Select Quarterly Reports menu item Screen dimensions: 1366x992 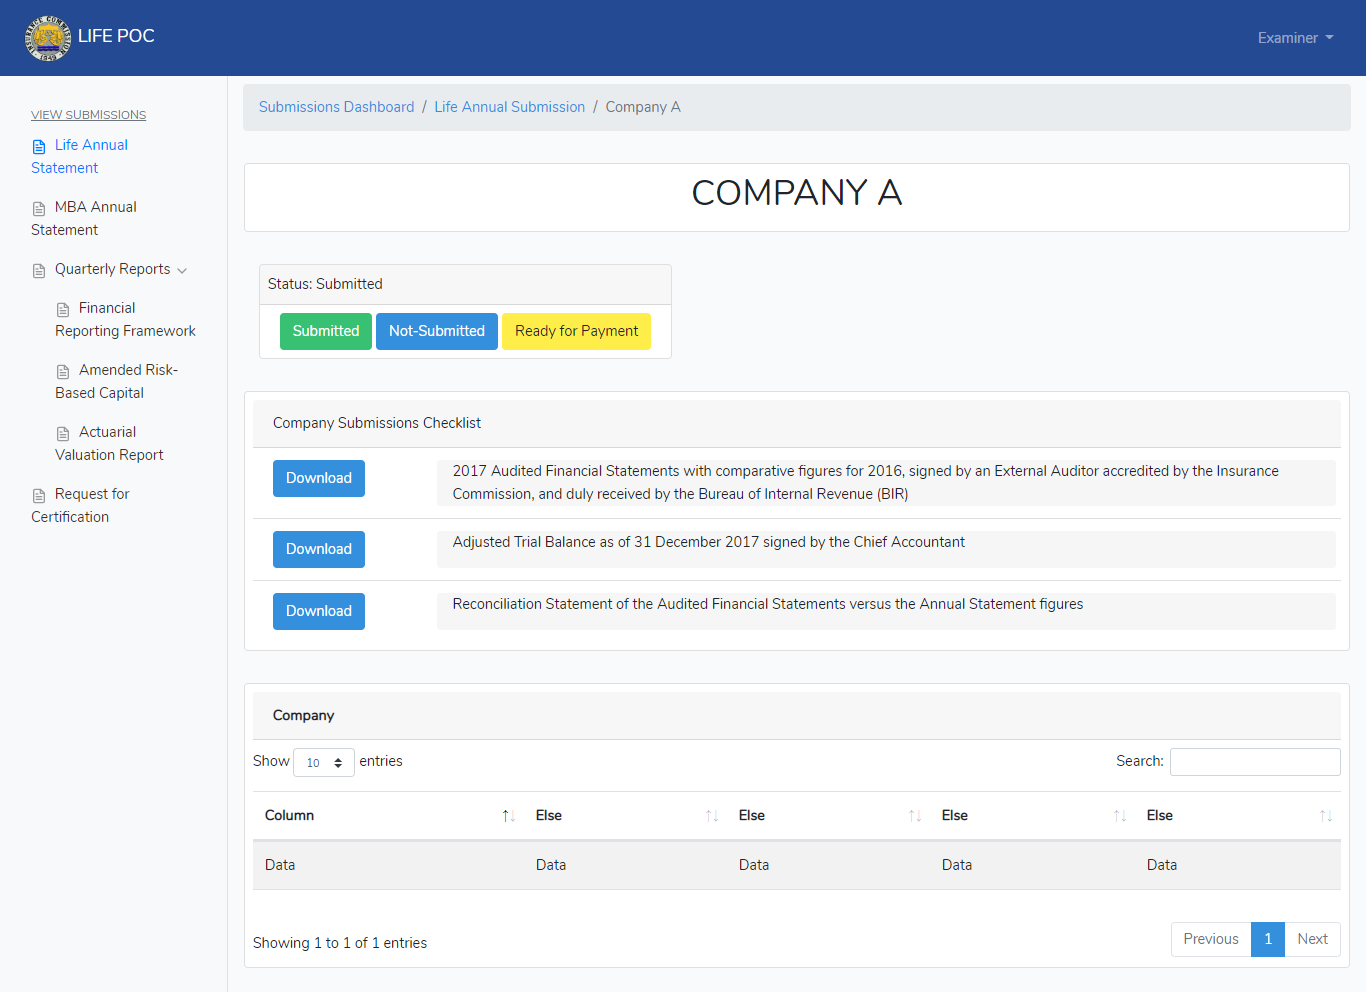(x=112, y=269)
